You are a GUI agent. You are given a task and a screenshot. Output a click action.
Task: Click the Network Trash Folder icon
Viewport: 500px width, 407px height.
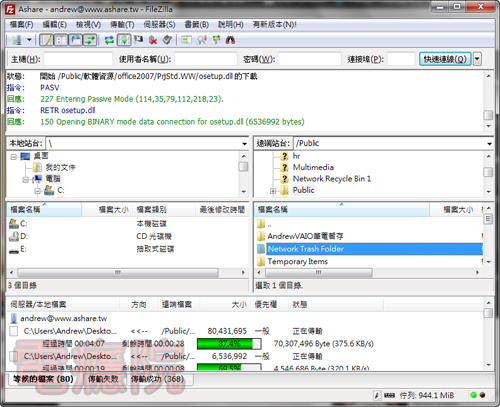click(x=261, y=249)
